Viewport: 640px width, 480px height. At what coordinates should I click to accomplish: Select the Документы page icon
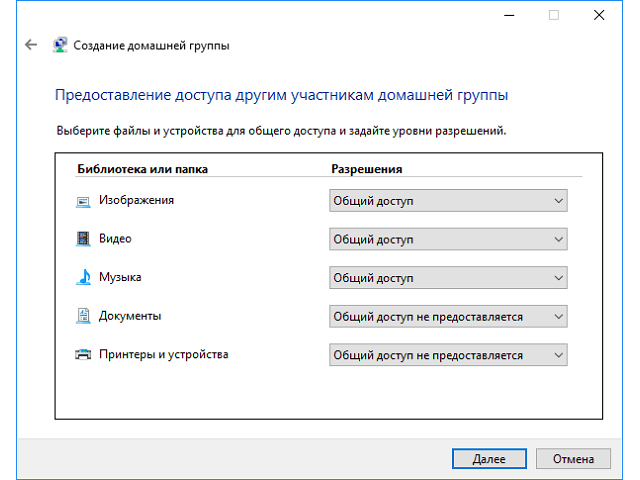point(83,316)
